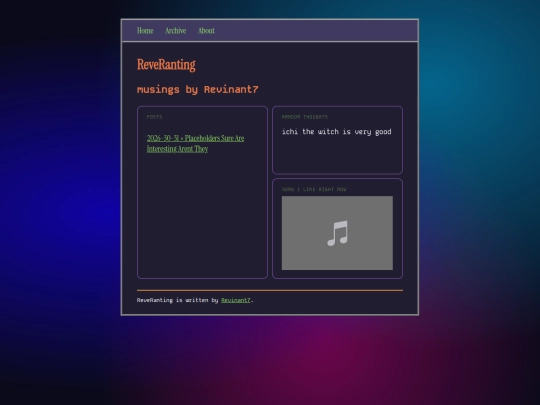Click the SONG I LIKE RIGHT NOW heading
This screenshot has width=540, height=405.
tap(314, 189)
